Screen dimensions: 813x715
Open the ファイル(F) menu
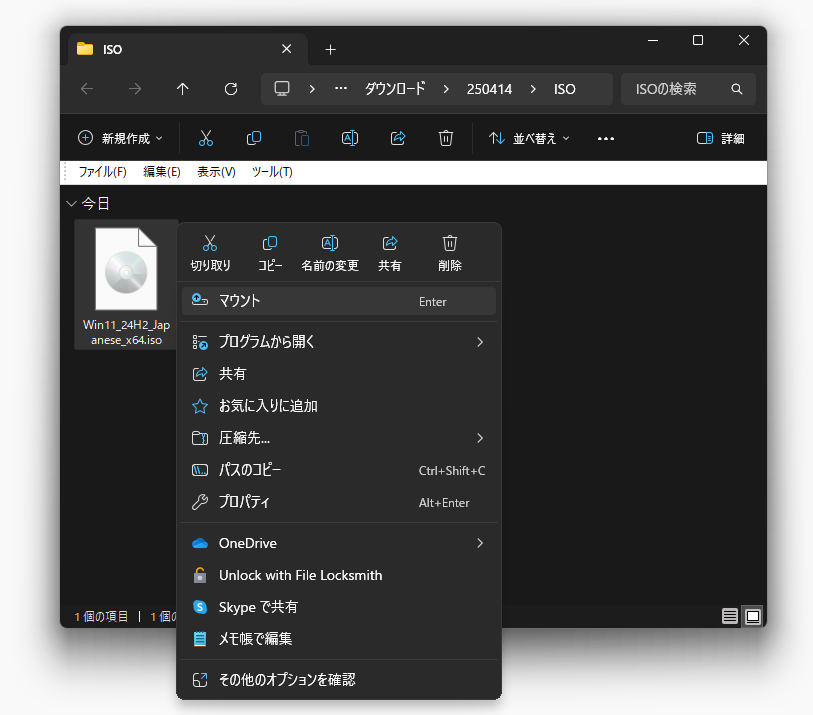tap(102, 172)
